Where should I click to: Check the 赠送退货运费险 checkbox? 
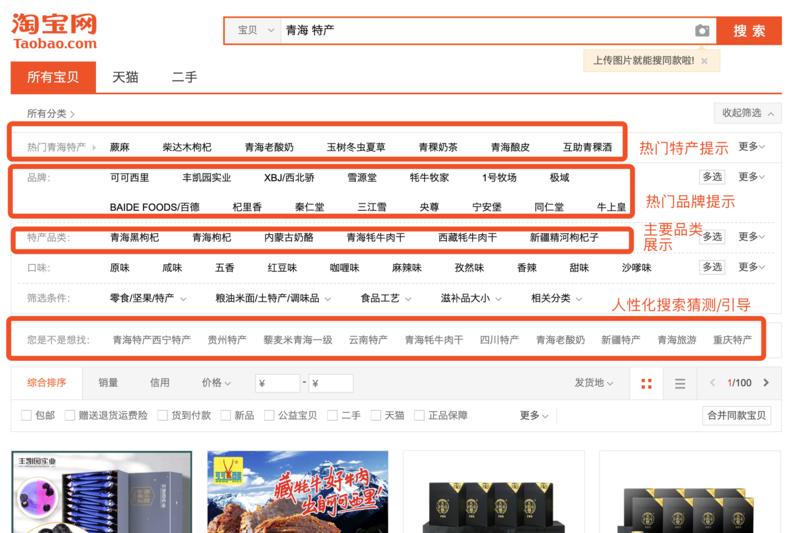click(70, 416)
